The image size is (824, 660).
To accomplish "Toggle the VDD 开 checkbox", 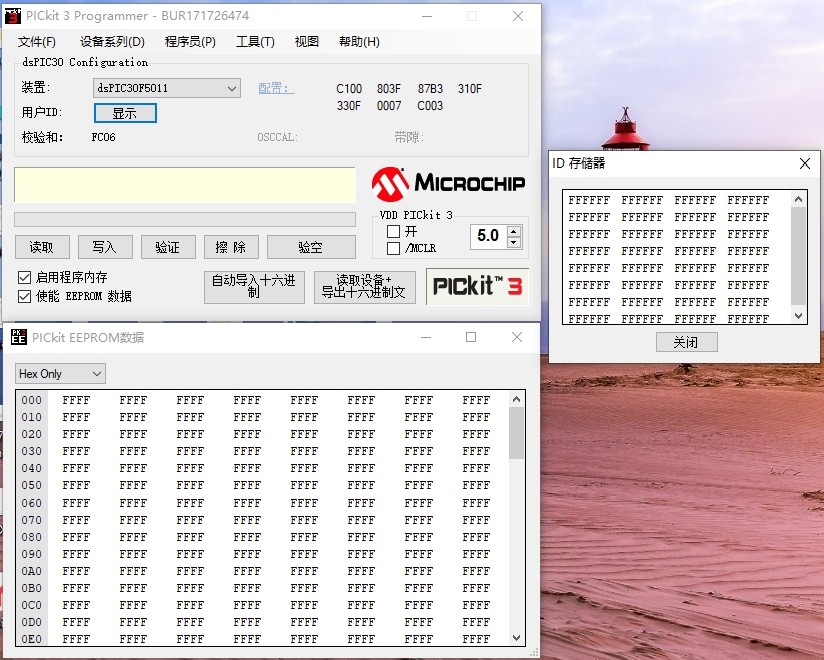I will [393, 231].
